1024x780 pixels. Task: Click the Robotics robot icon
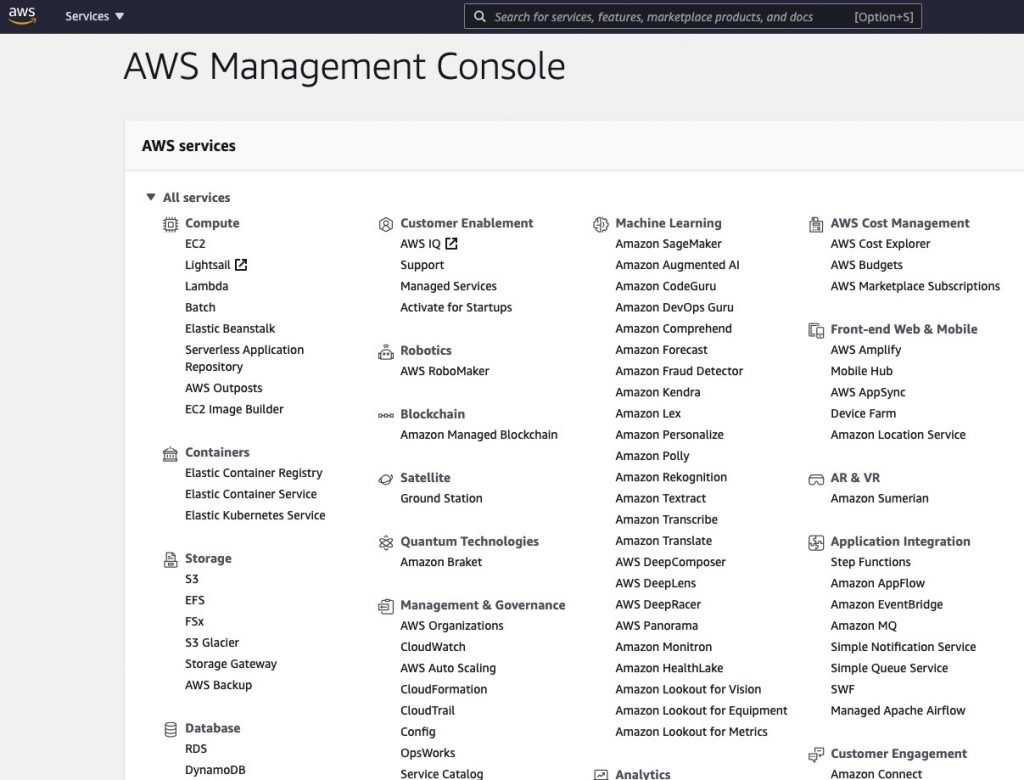point(385,351)
